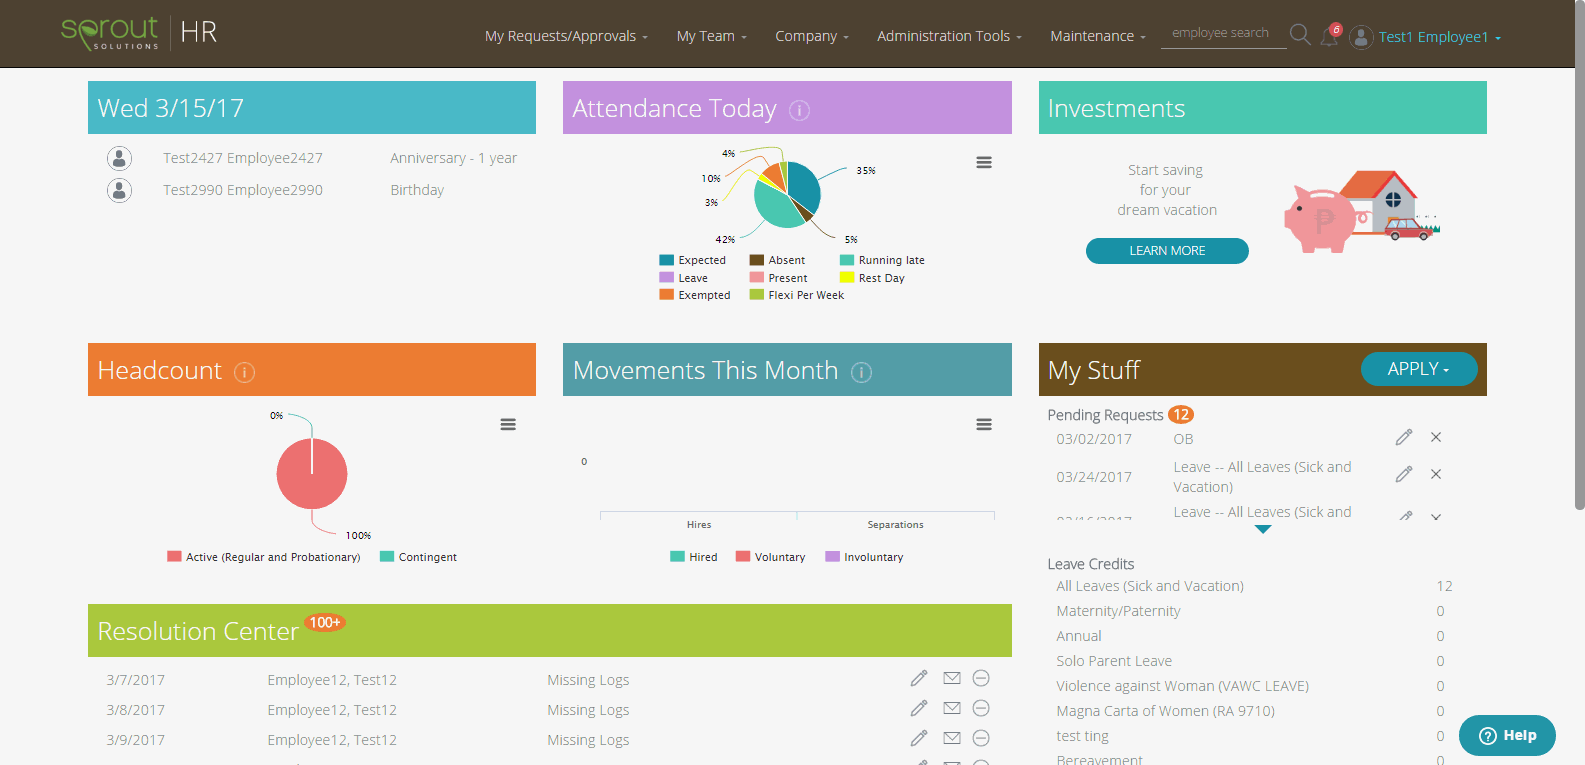
Task: Open the Attendance Today chart hamburger menu
Action: (x=984, y=162)
